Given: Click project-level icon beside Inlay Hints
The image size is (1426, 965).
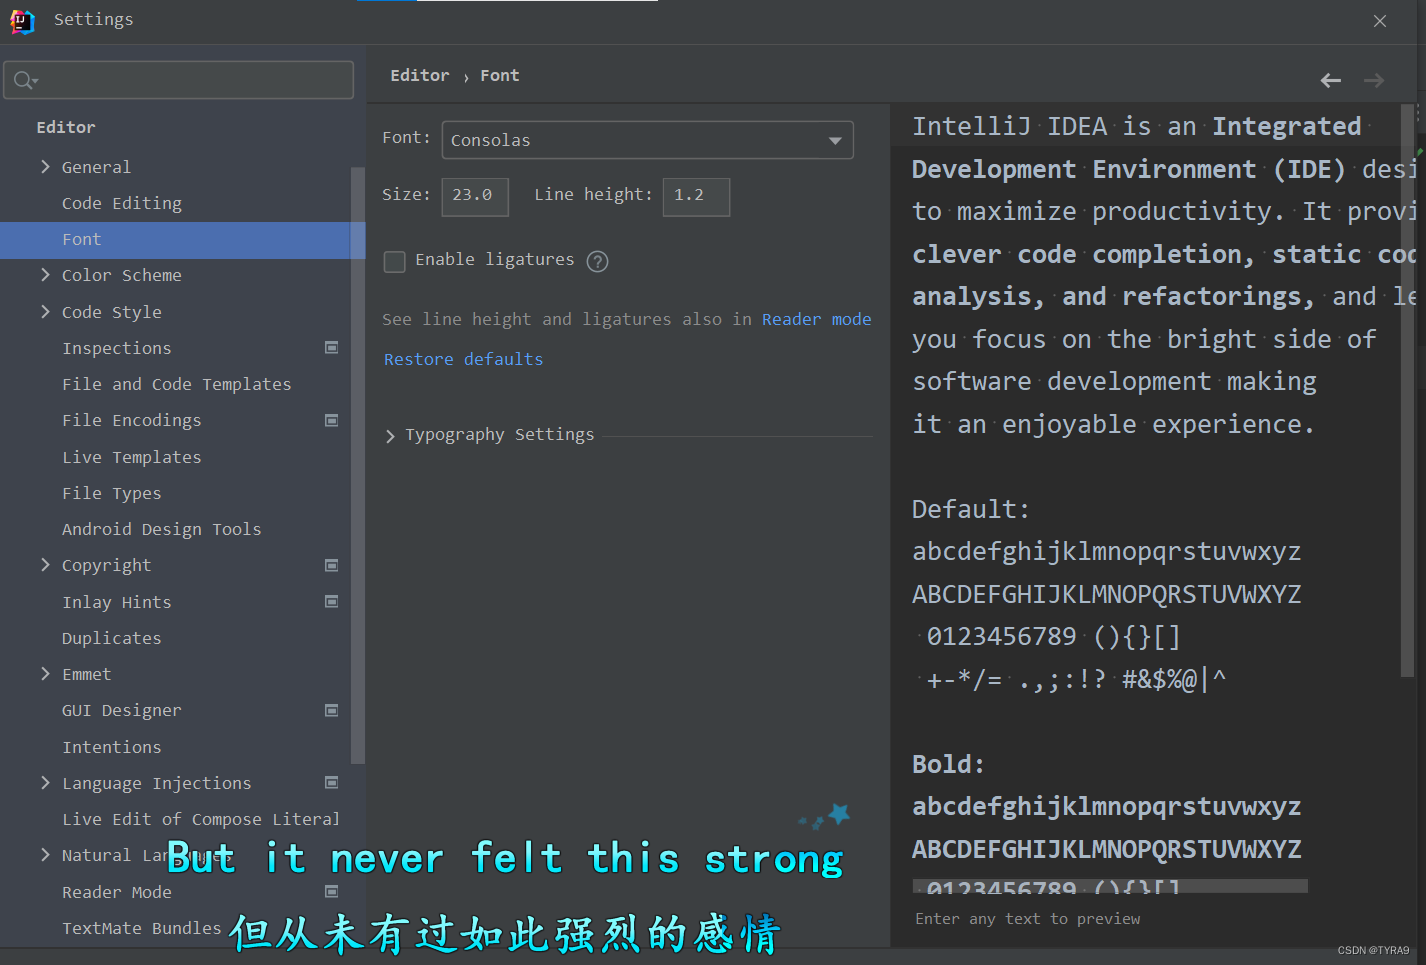Looking at the screenshot, I should pyautogui.click(x=331, y=601).
